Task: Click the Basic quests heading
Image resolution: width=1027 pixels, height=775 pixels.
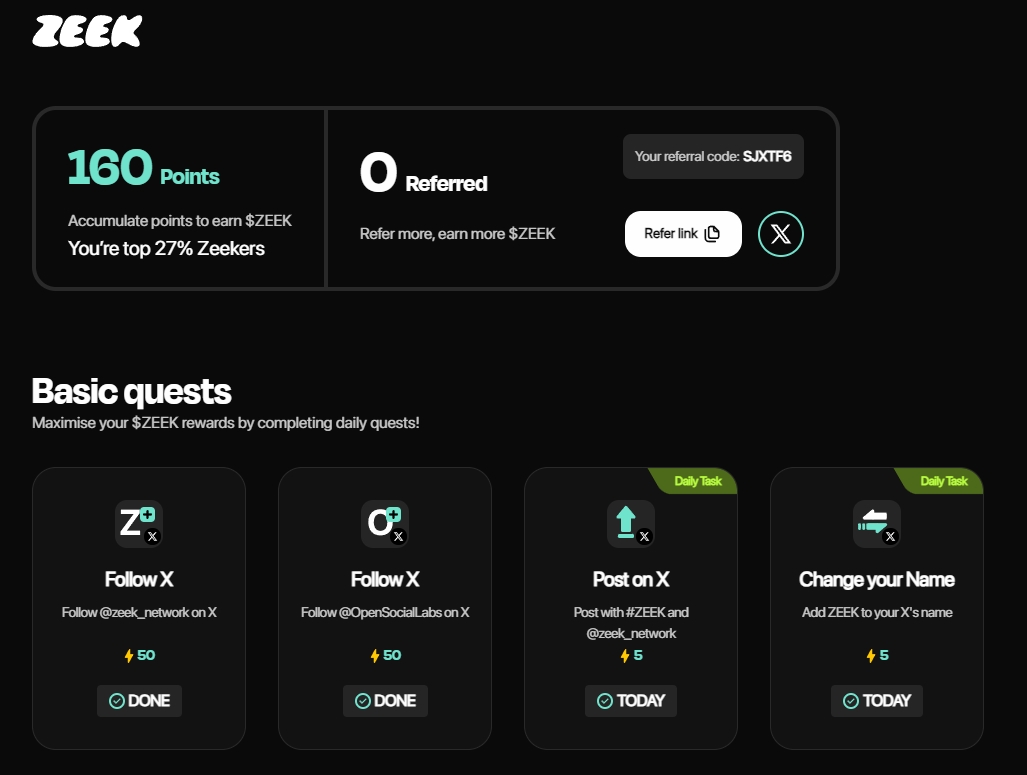Action: [x=132, y=391]
